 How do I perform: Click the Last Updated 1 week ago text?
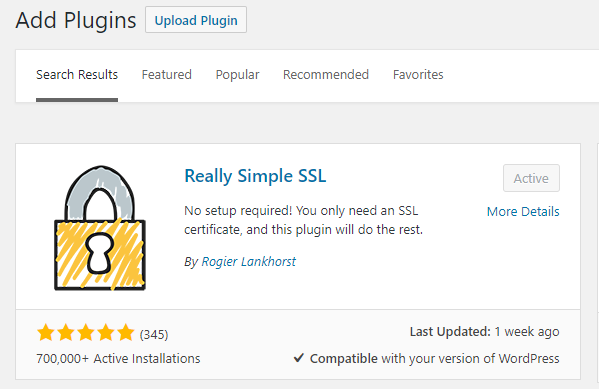click(x=484, y=332)
